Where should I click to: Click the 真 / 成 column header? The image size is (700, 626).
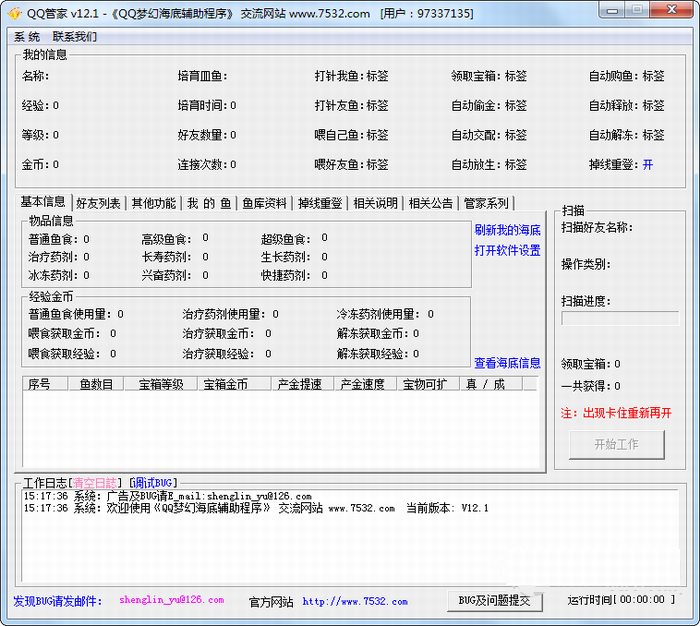(492, 384)
